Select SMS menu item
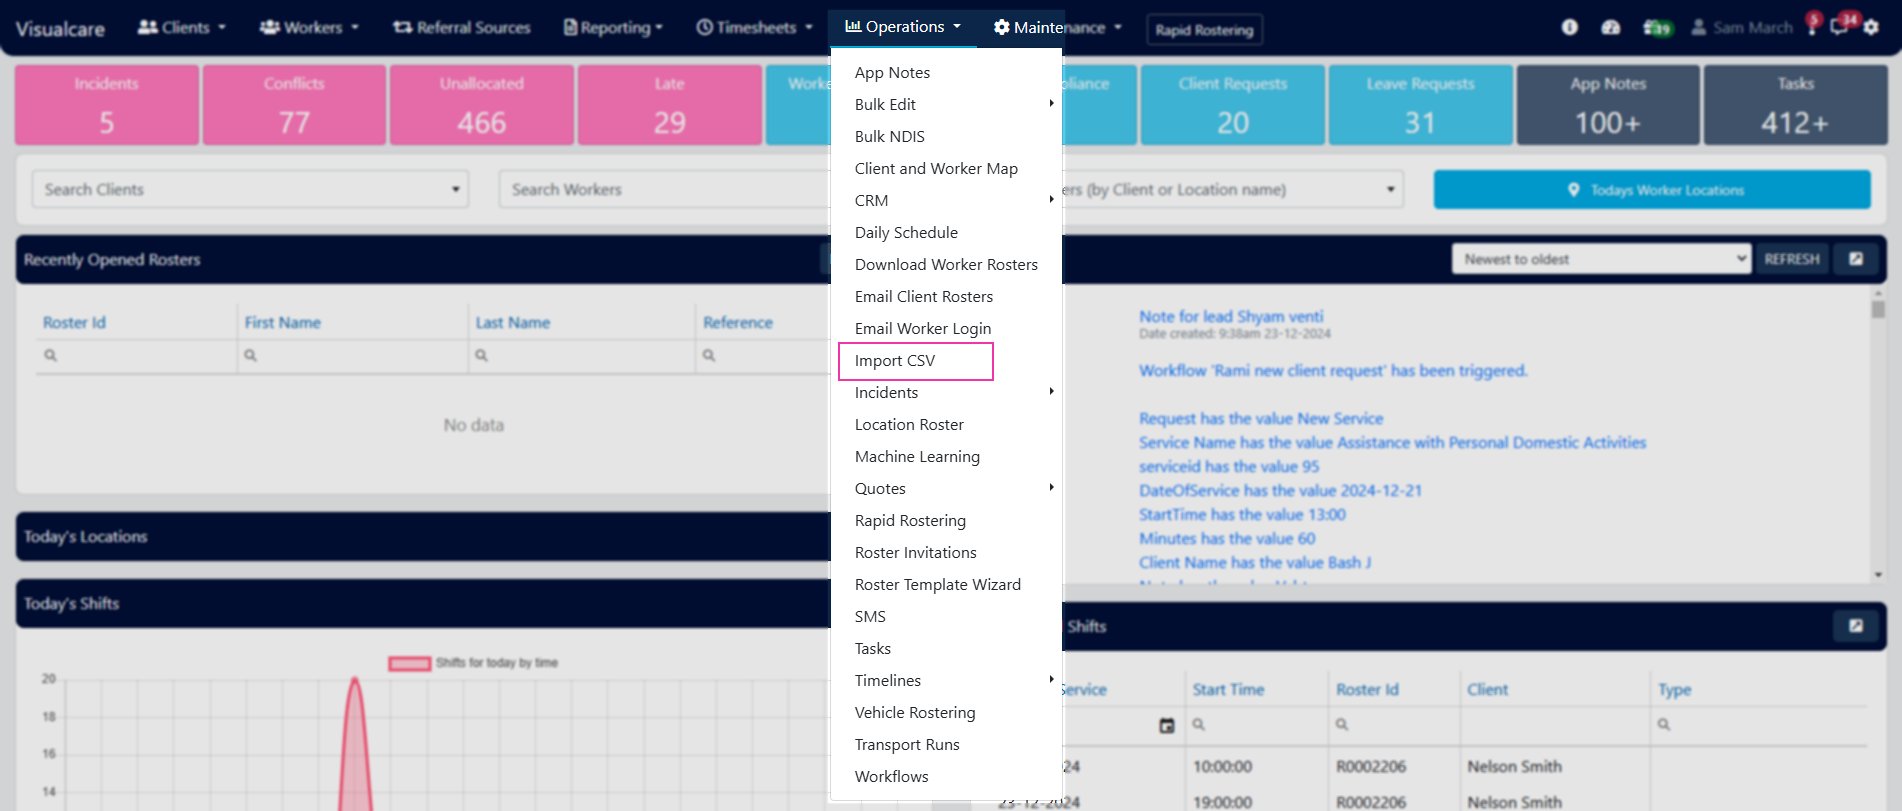Screen dimensions: 1902x811 [870, 616]
